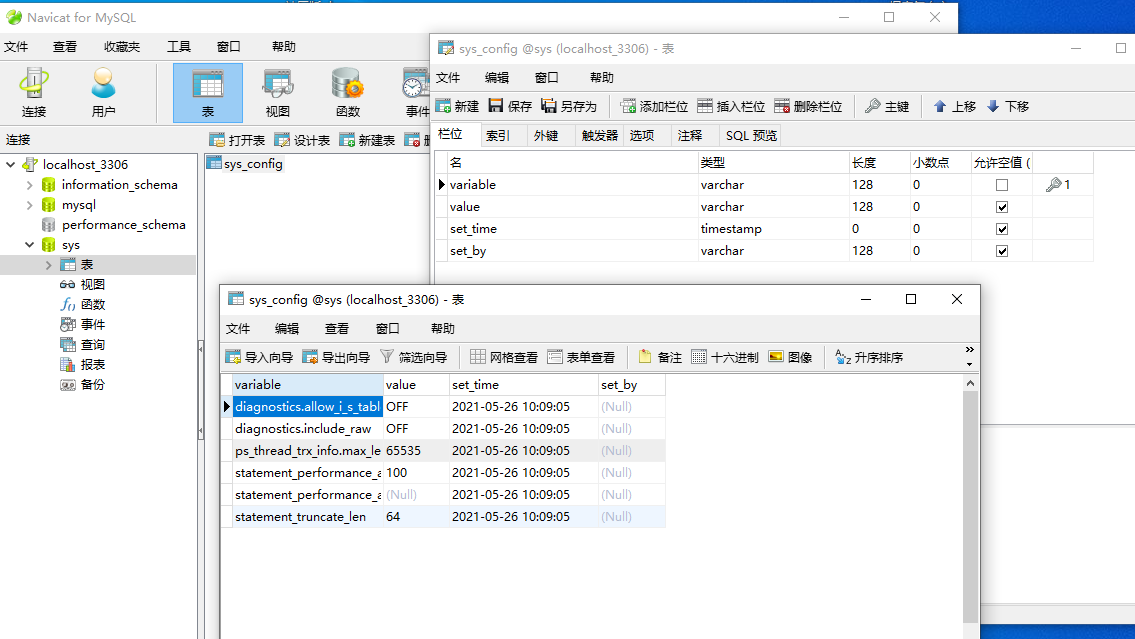
Task: Open the 用户 (User) toolbar icon
Action: (x=103, y=92)
